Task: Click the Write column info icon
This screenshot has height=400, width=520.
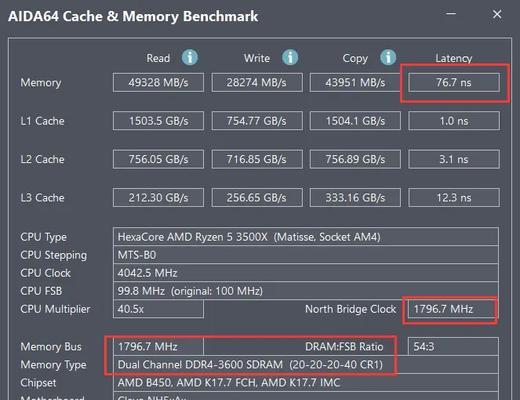Action: coord(290,57)
